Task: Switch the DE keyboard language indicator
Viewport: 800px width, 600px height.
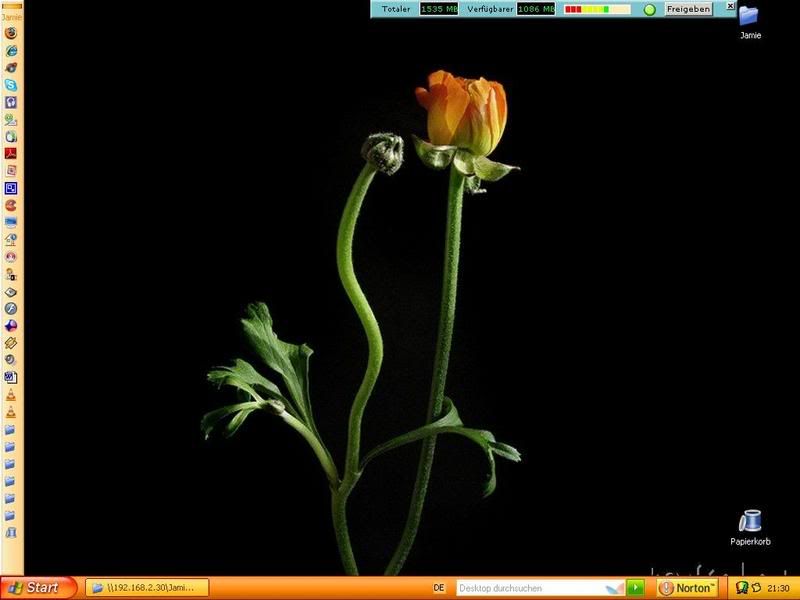Action: (x=439, y=588)
